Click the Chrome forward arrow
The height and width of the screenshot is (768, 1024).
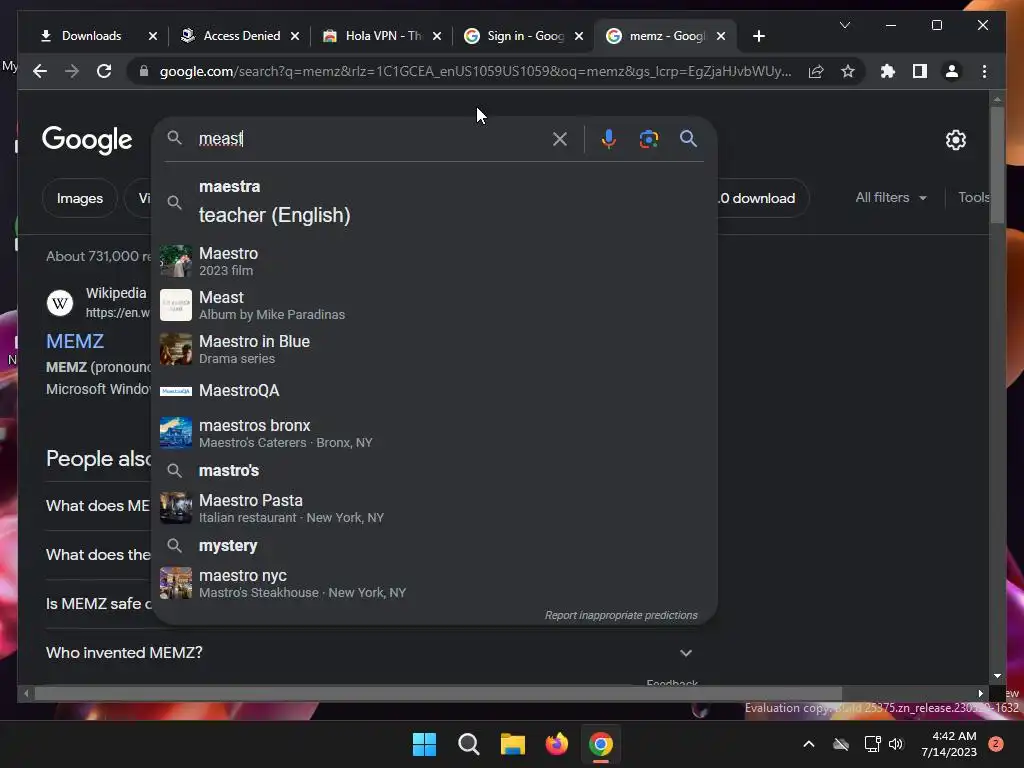tap(72, 71)
